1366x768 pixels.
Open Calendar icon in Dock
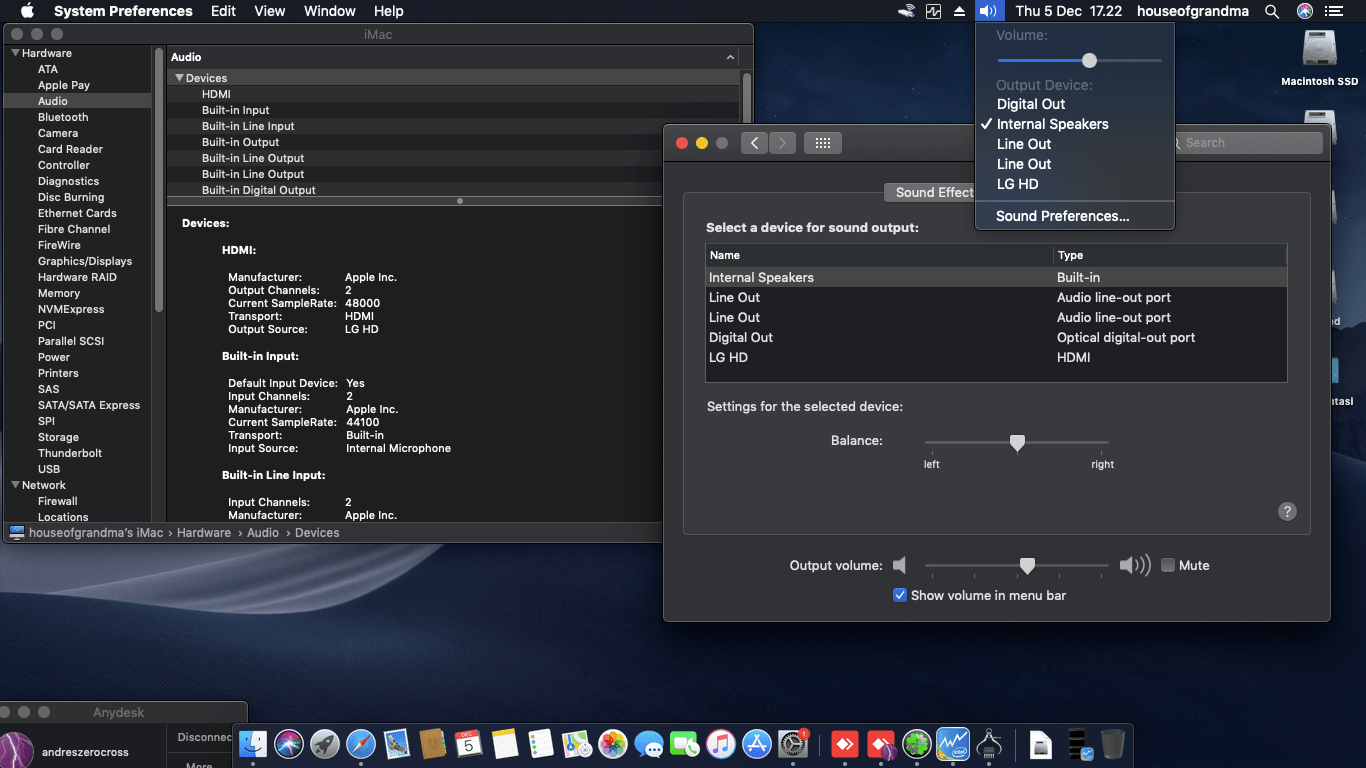[468, 743]
